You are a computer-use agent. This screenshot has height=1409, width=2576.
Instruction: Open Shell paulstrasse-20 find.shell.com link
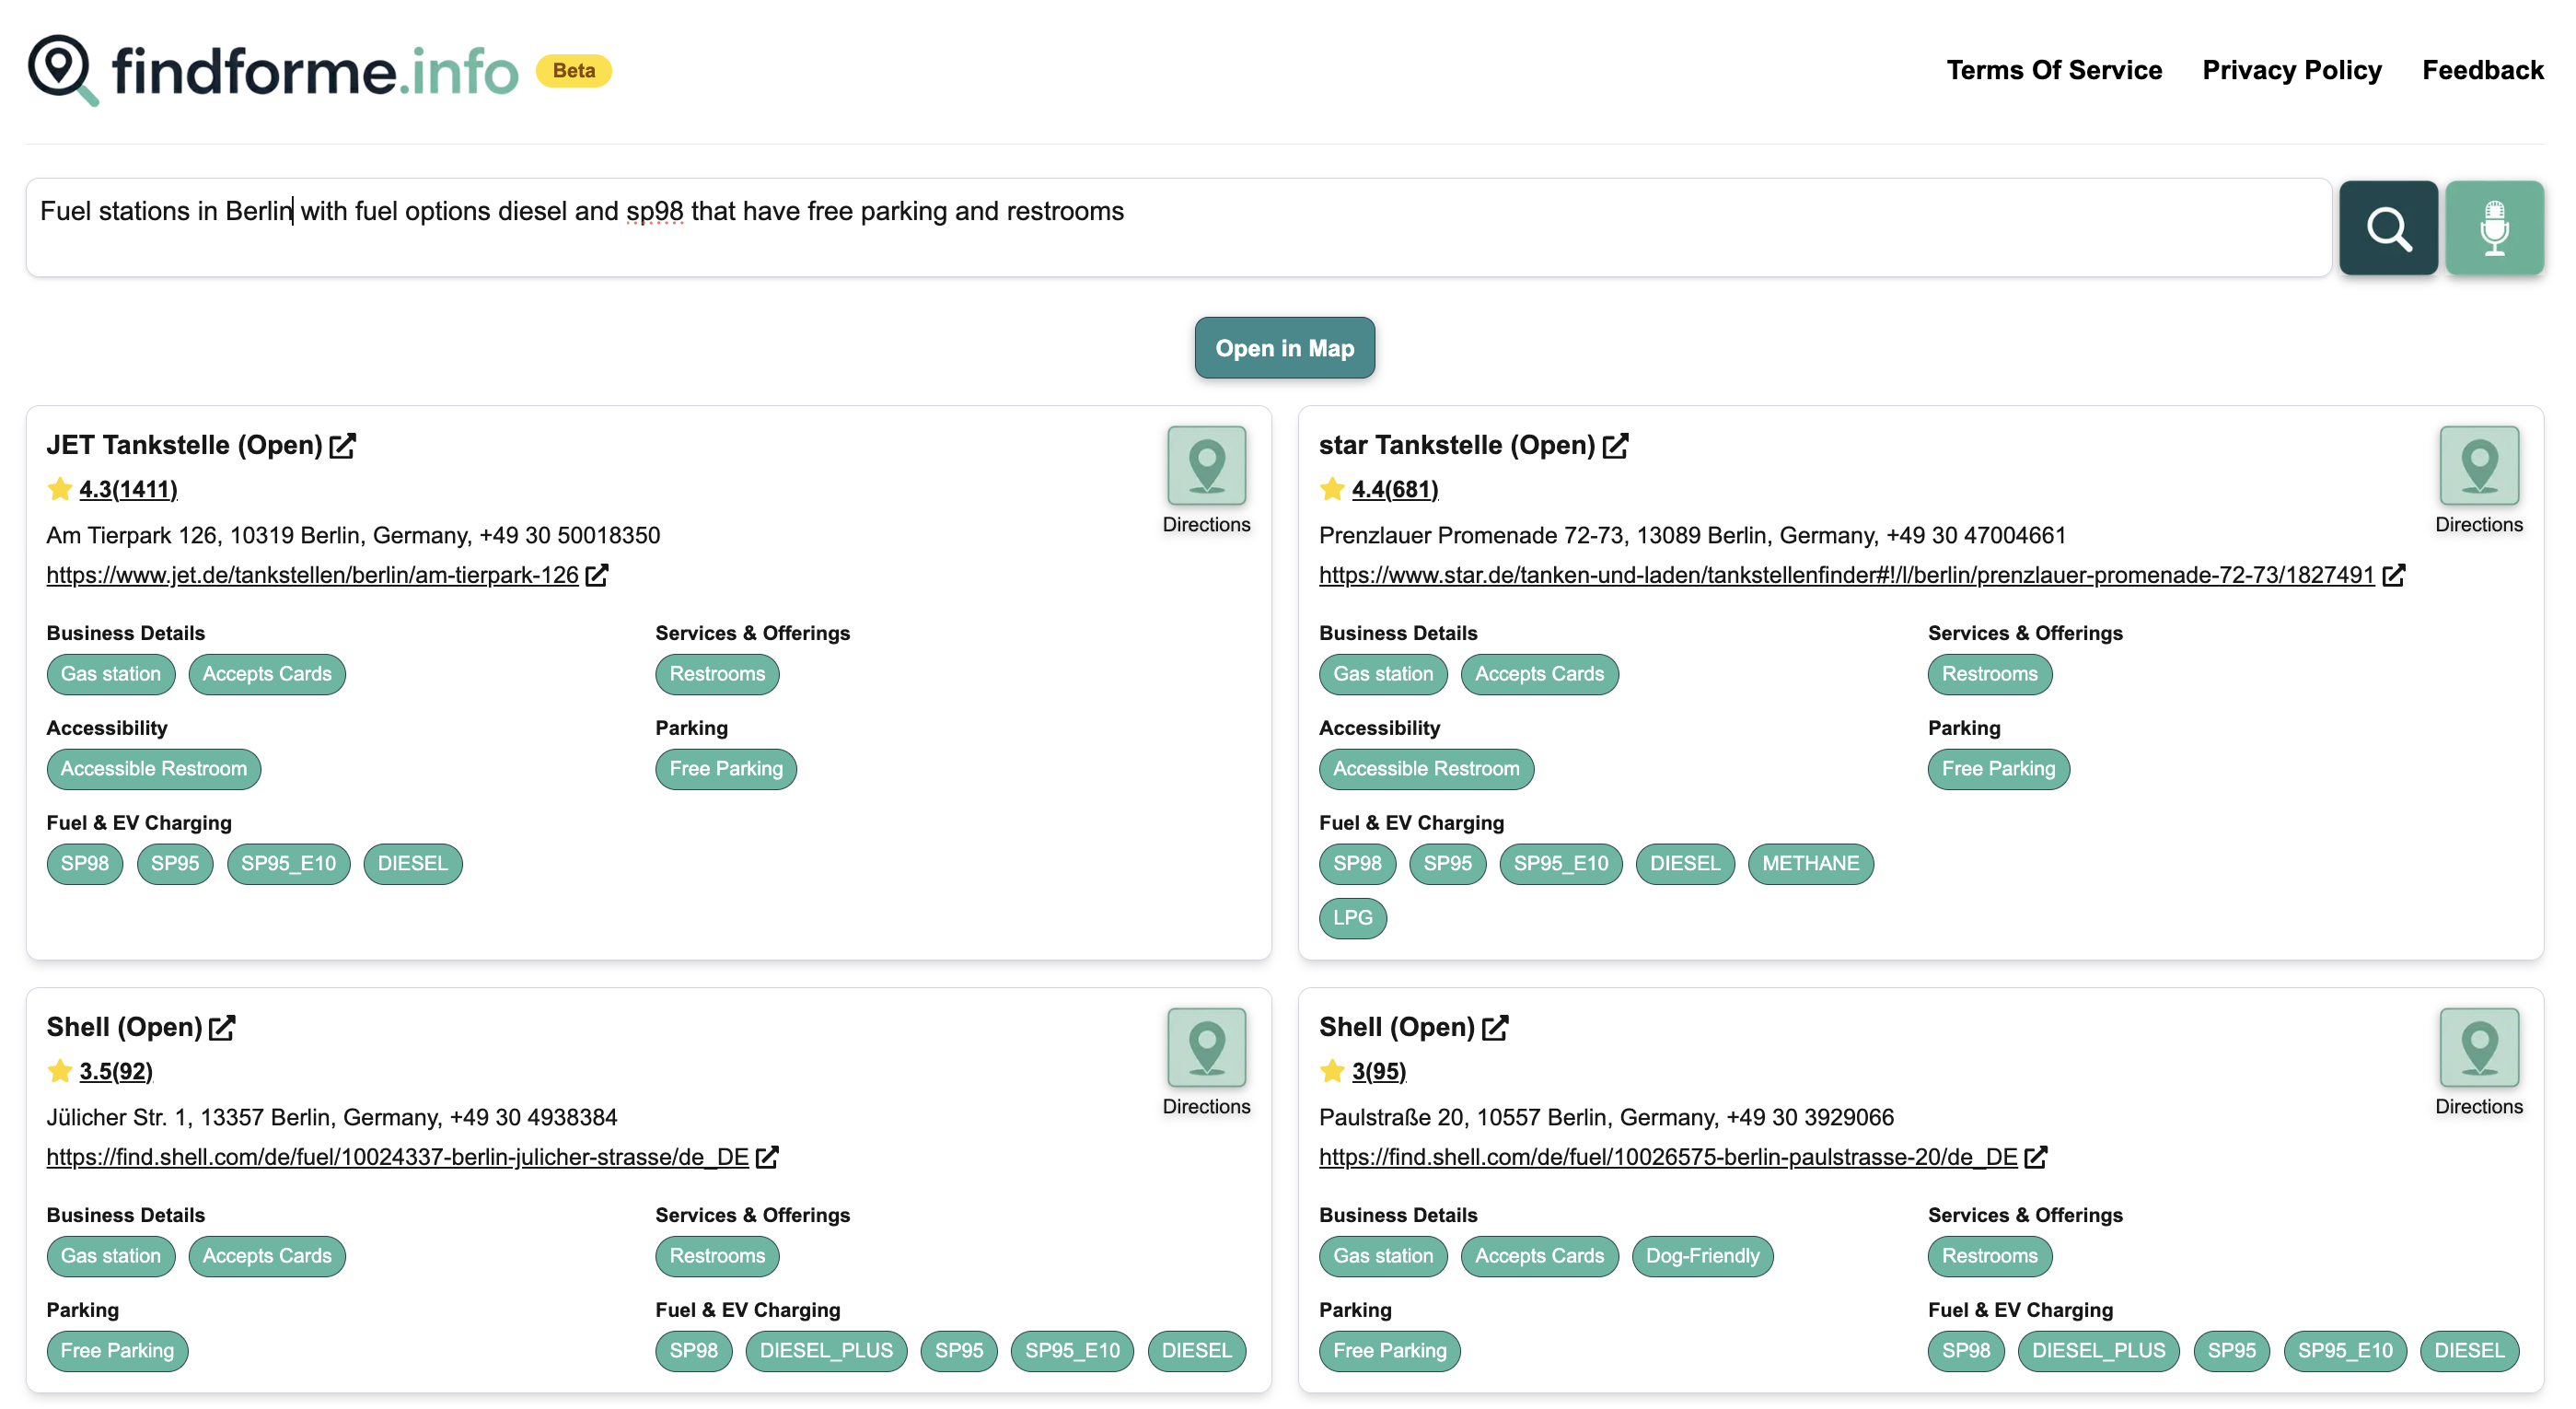pyautogui.click(x=1667, y=1157)
